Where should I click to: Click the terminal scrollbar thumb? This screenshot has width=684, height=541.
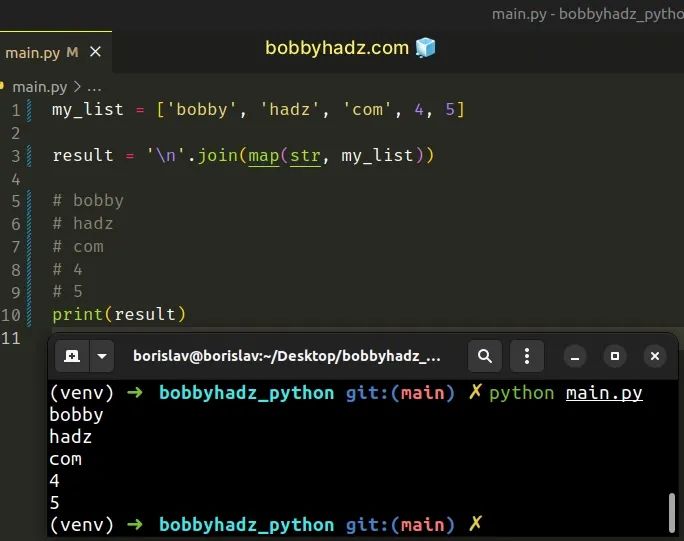672,513
